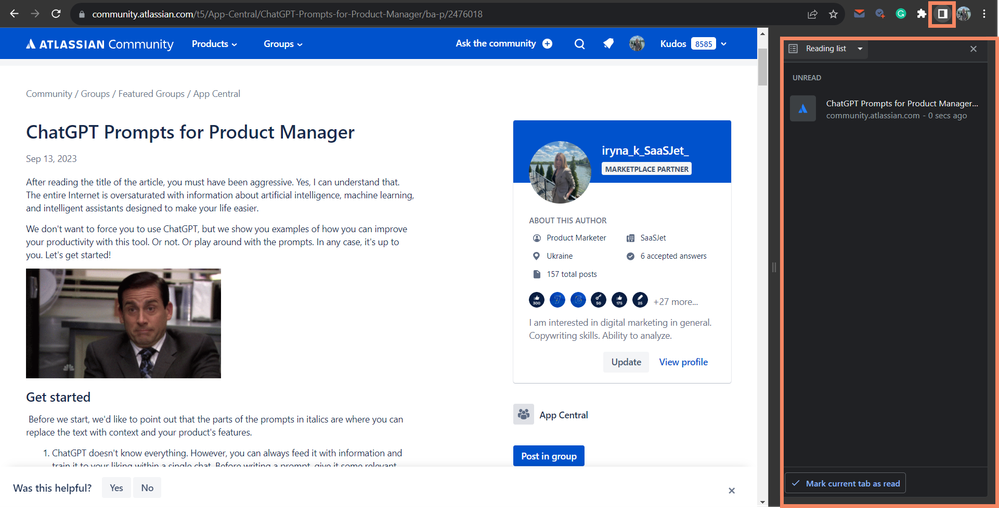Viewport: 999px width, 508px height.
Task: Click Mark current tab as read
Action: [x=845, y=483]
